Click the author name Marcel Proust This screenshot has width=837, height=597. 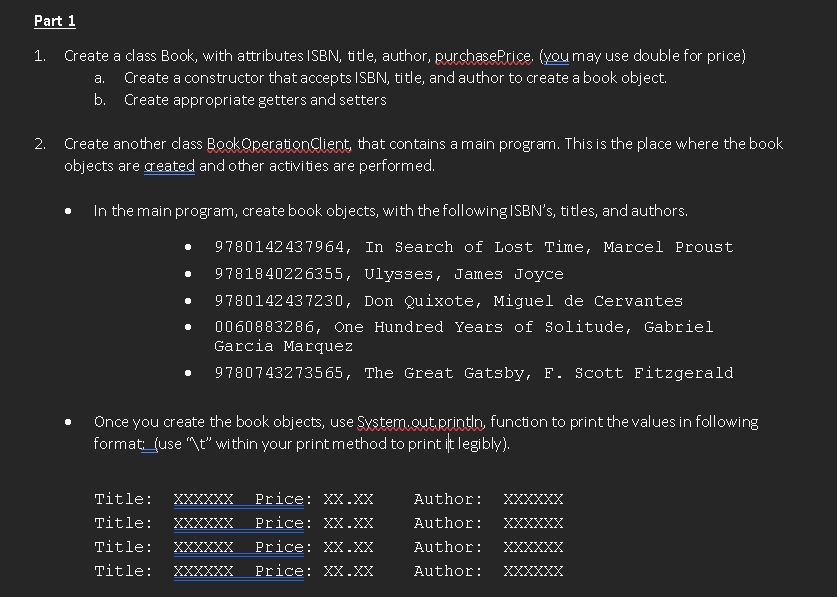[668, 246]
